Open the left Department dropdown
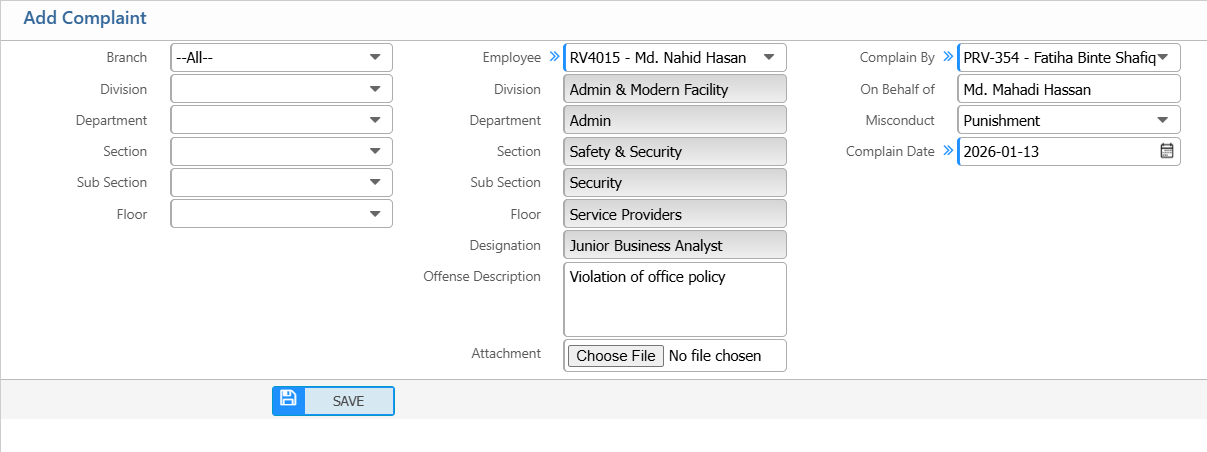Screen dimensions: 1207x452 [x=281, y=120]
